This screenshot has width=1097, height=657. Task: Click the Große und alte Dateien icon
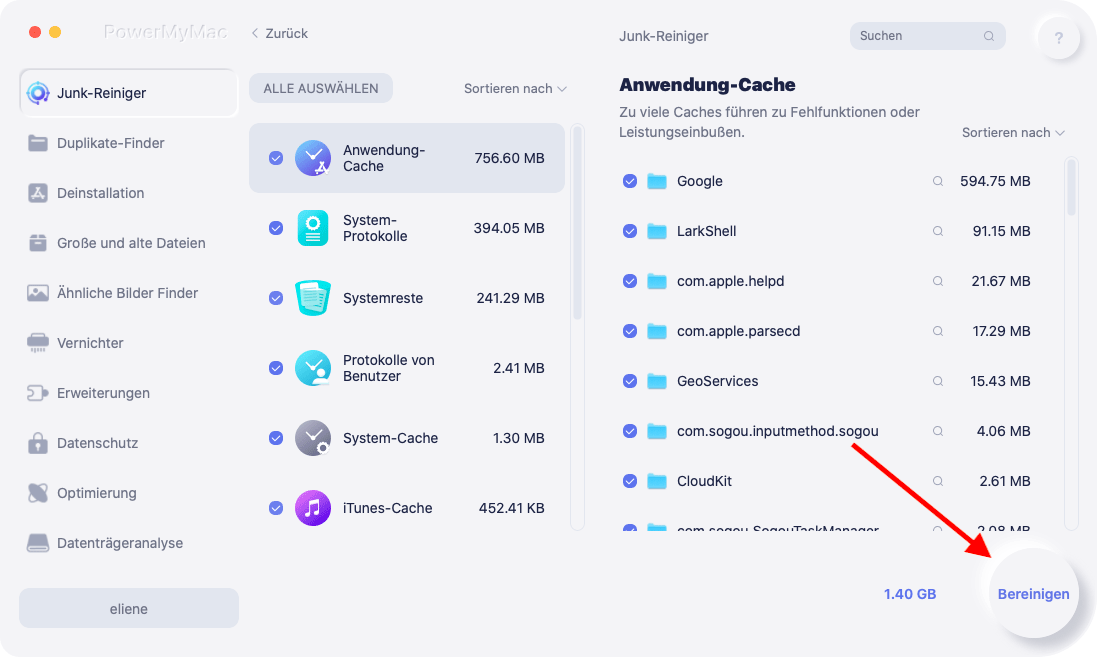coord(38,243)
